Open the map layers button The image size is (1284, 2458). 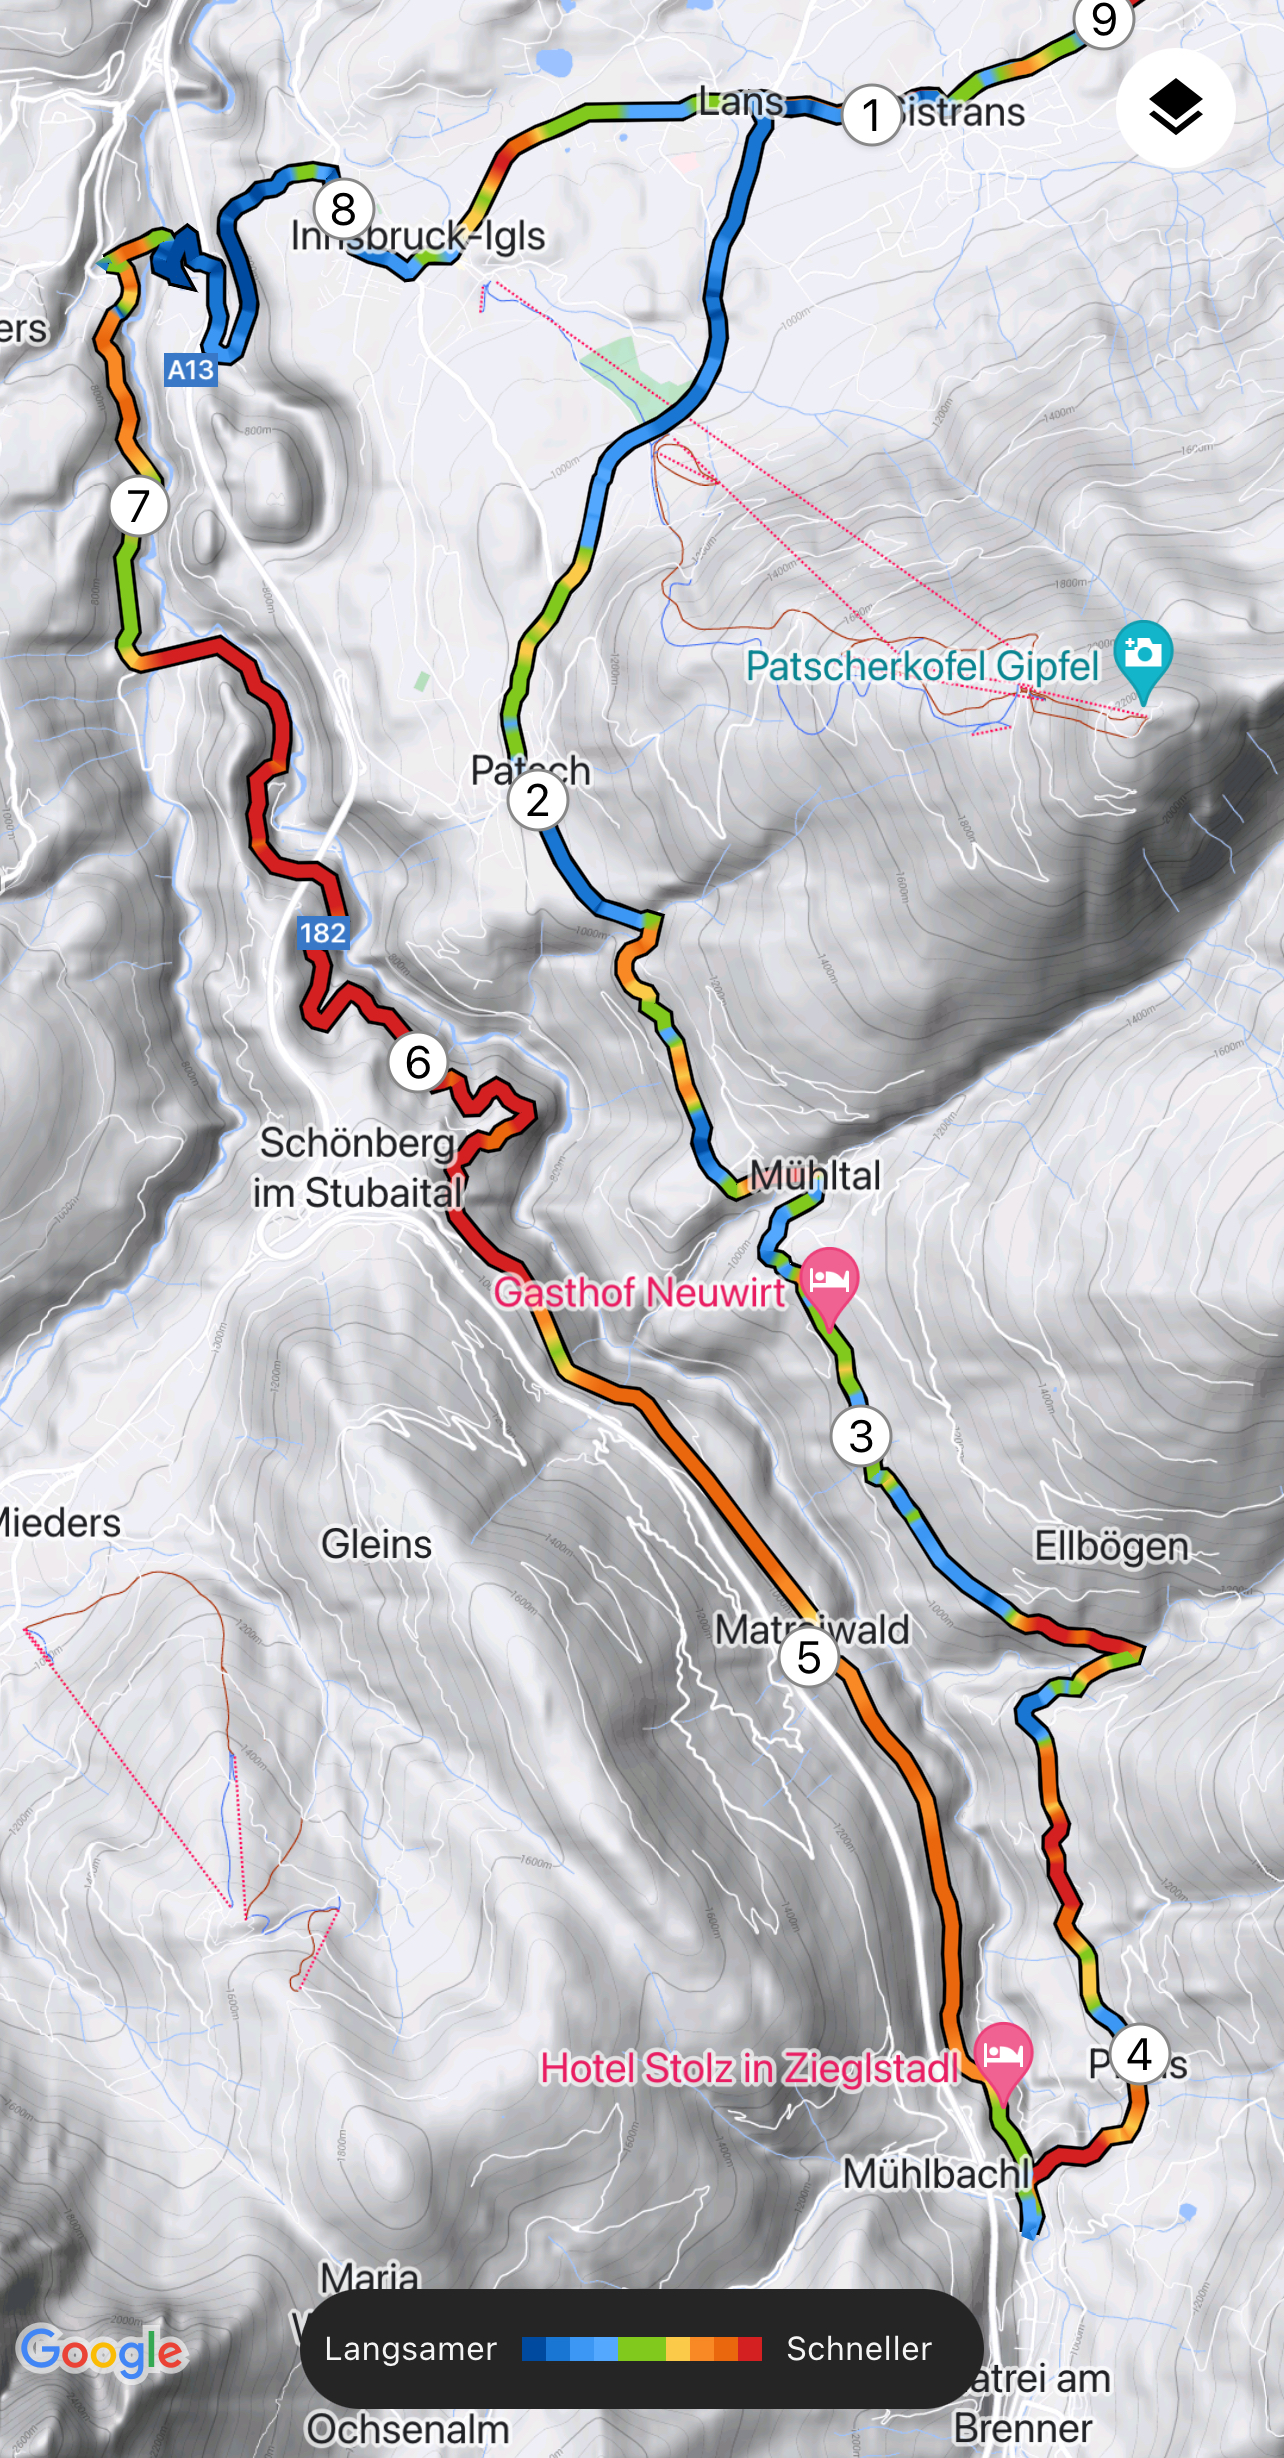pos(1175,107)
